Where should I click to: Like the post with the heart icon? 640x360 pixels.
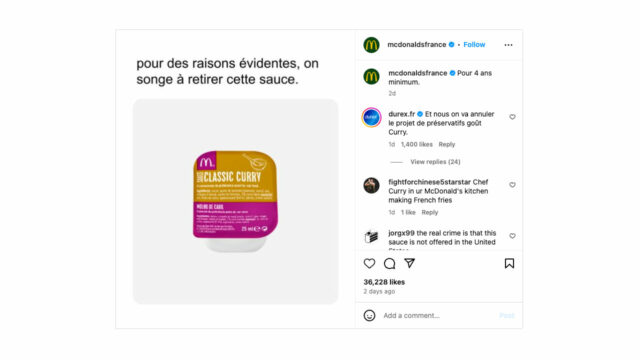(x=369, y=264)
